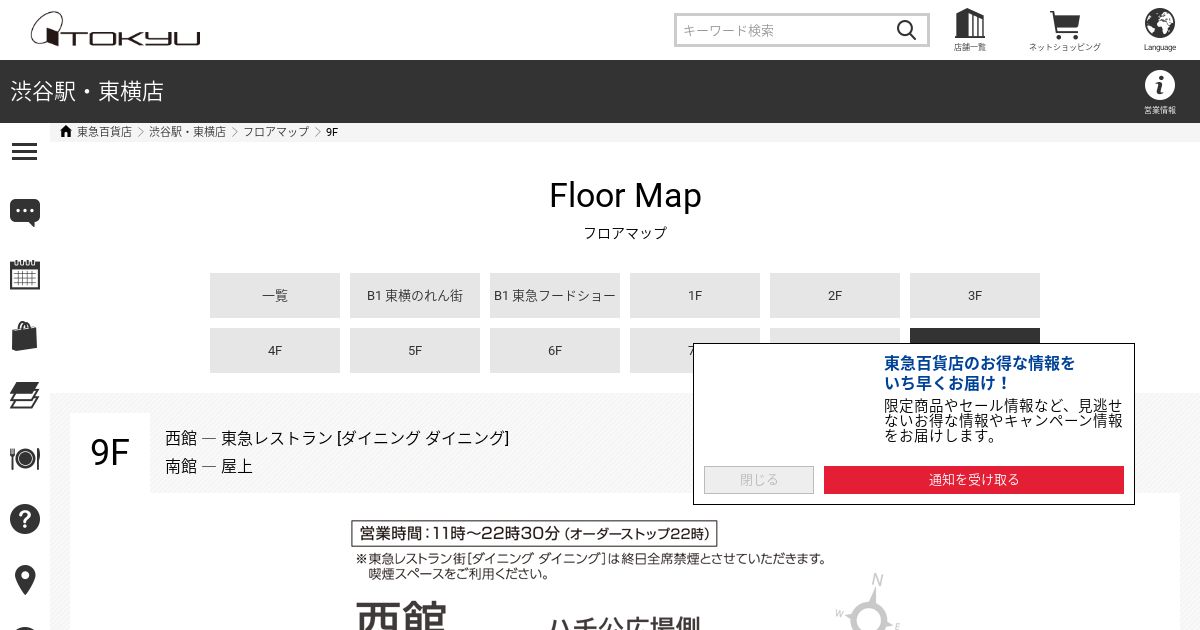The width and height of the screenshot is (1200, 630).
Task: Select the 1F floor tab
Action: point(695,295)
